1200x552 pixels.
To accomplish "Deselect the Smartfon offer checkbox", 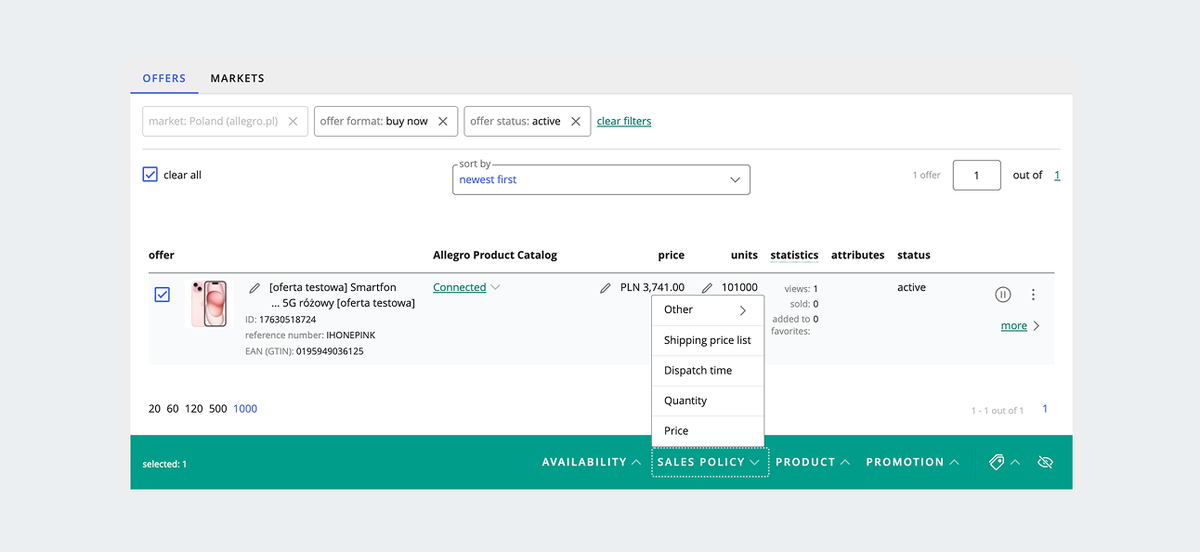I will tap(162, 295).
